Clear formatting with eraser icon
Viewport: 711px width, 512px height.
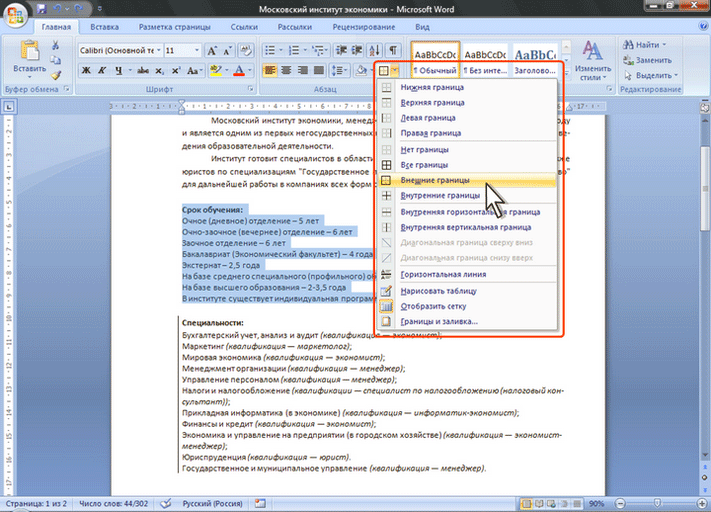[246, 50]
